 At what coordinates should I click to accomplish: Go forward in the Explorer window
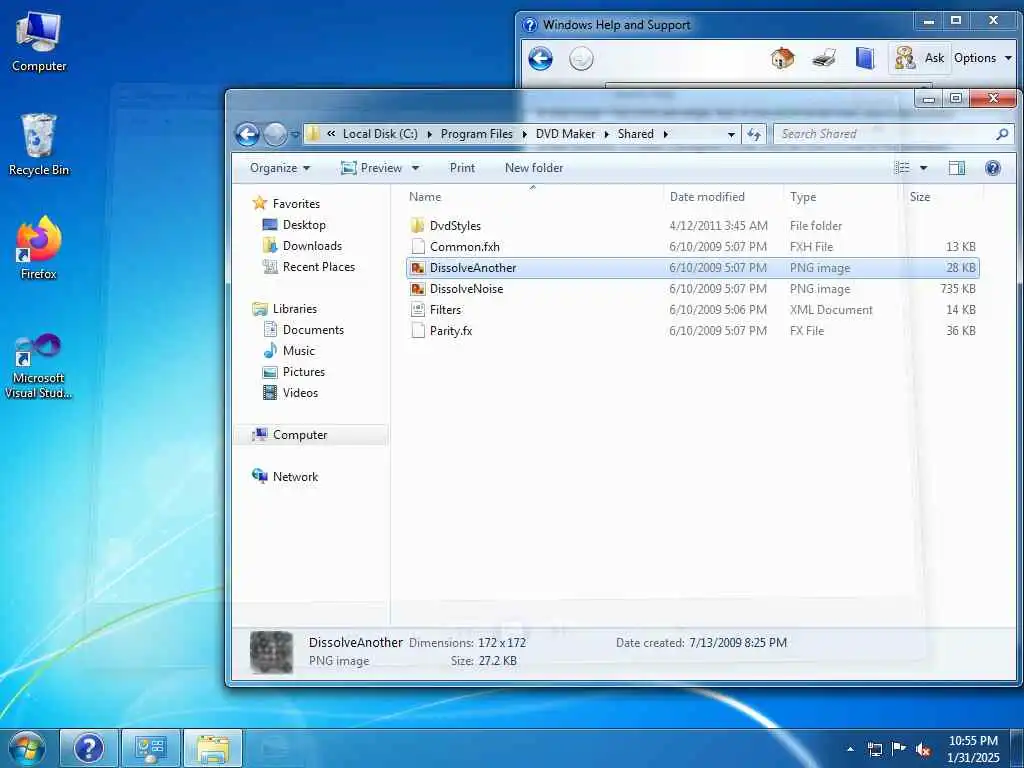point(275,135)
